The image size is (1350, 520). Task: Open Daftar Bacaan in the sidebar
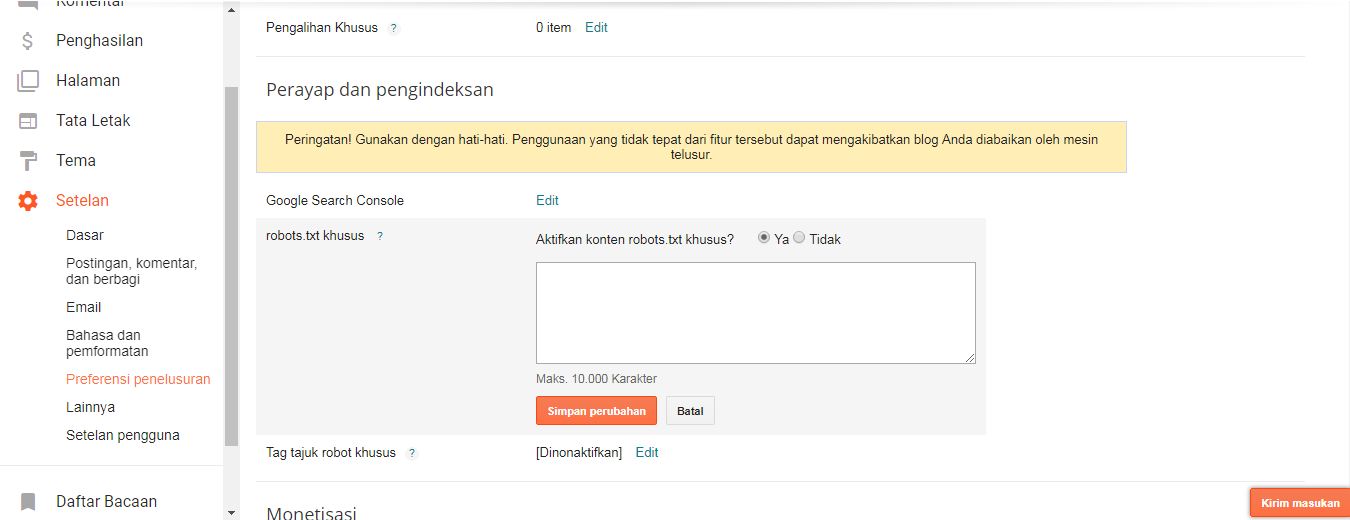(x=106, y=501)
